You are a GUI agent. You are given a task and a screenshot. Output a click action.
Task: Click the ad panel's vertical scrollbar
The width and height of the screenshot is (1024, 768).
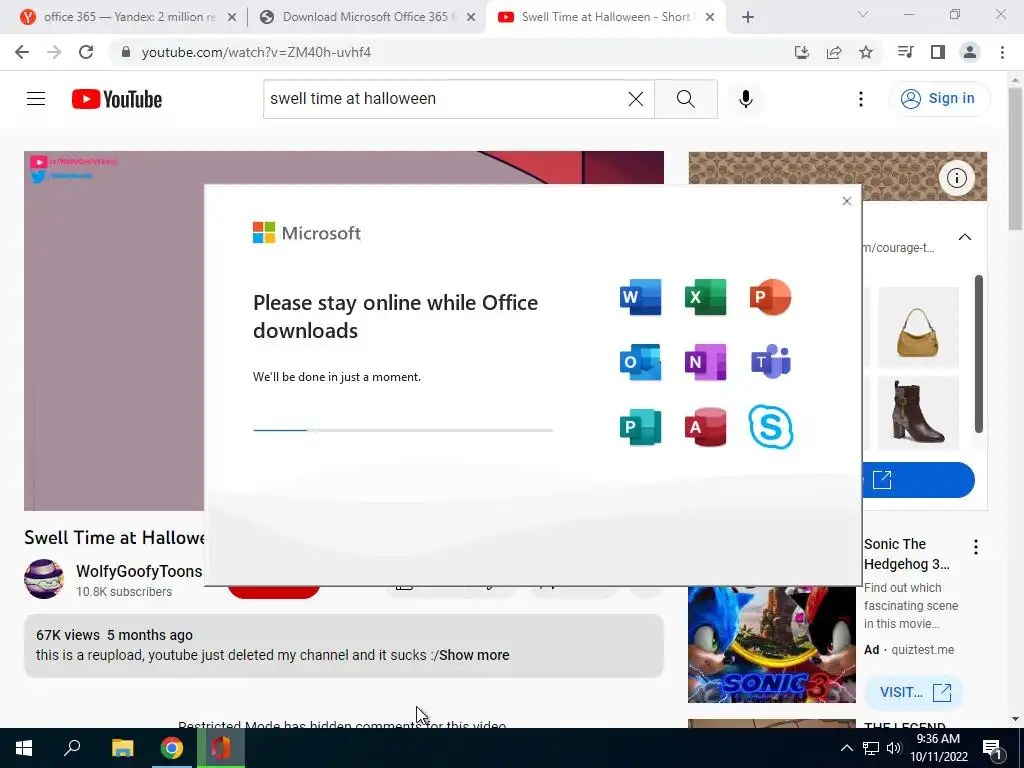[978, 354]
